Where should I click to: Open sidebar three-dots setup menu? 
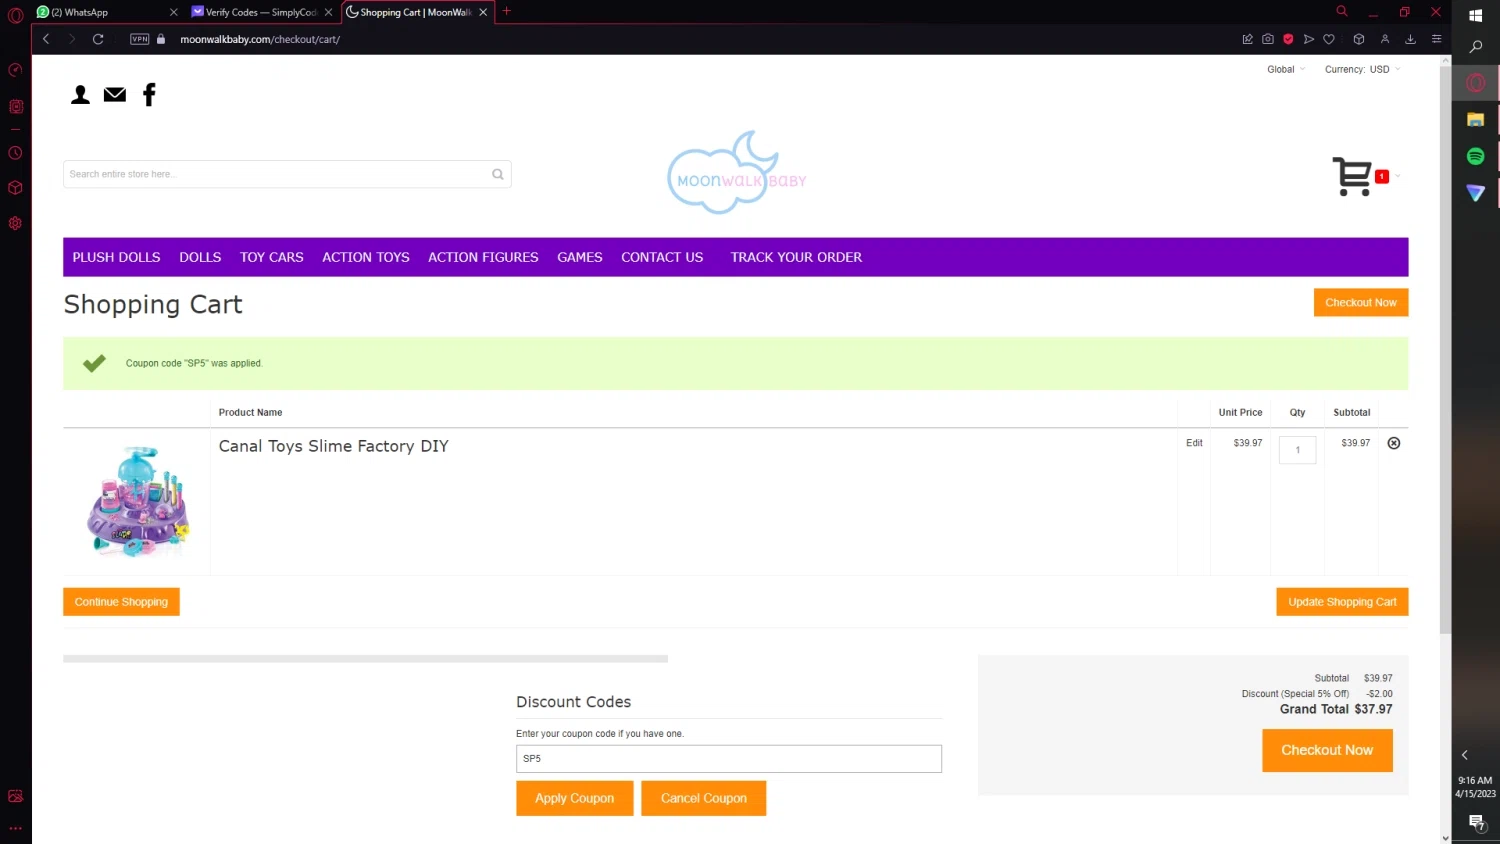coord(15,828)
